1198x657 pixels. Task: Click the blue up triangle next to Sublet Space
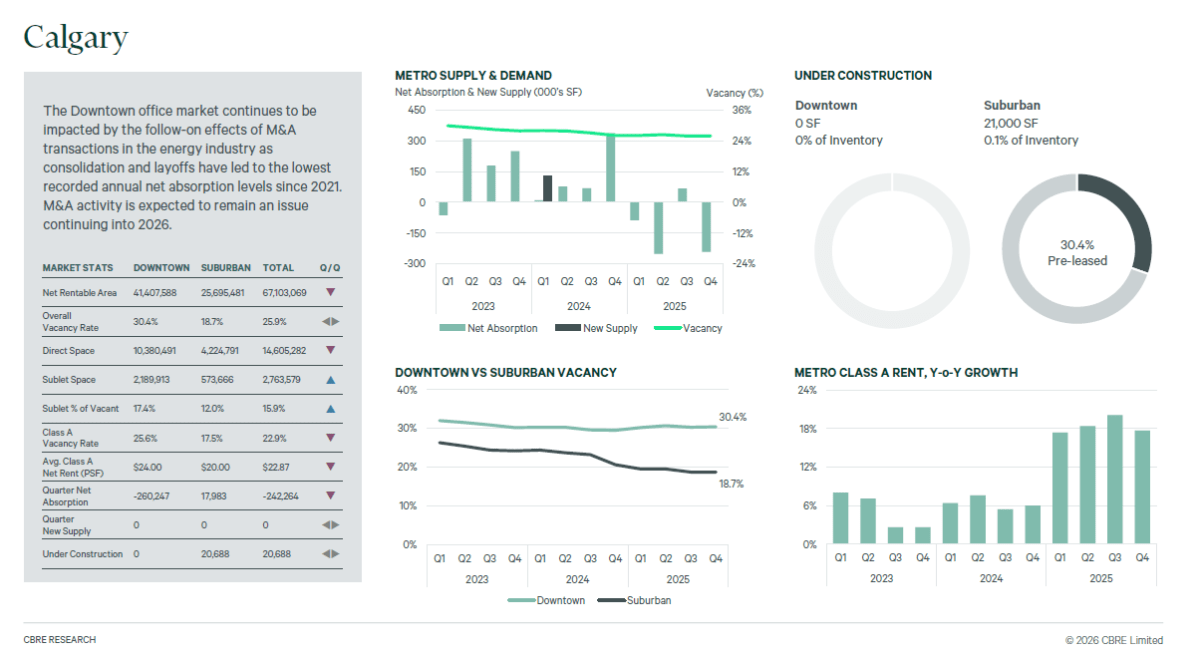pyautogui.click(x=332, y=379)
